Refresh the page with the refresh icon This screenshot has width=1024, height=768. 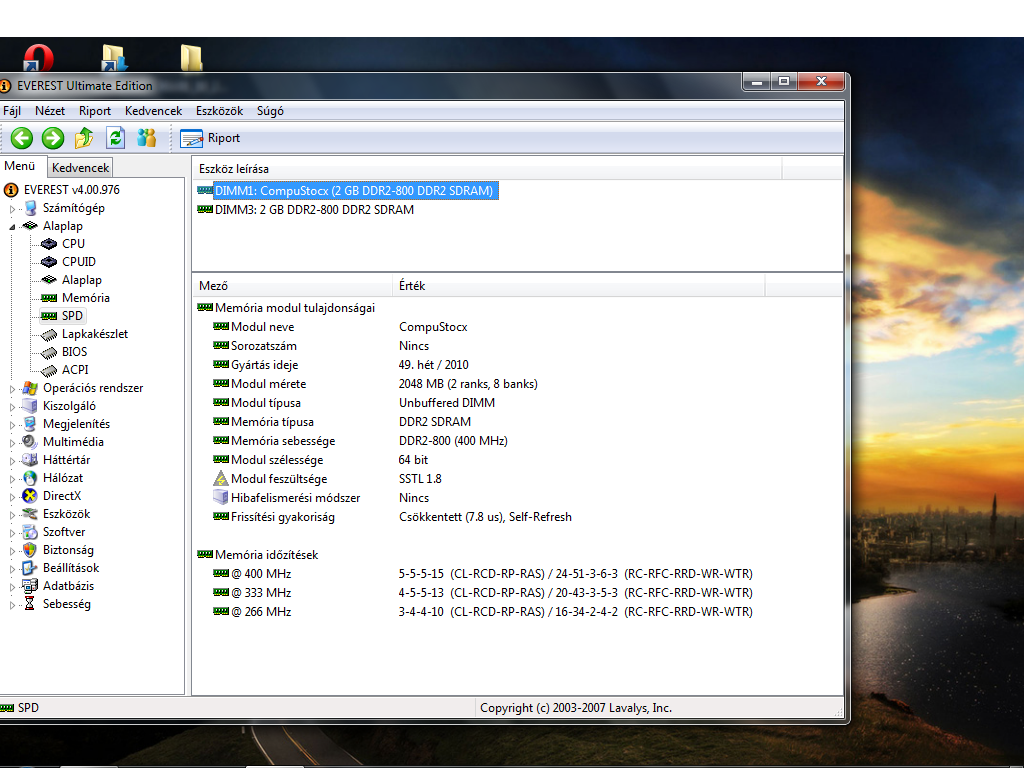pos(116,138)
